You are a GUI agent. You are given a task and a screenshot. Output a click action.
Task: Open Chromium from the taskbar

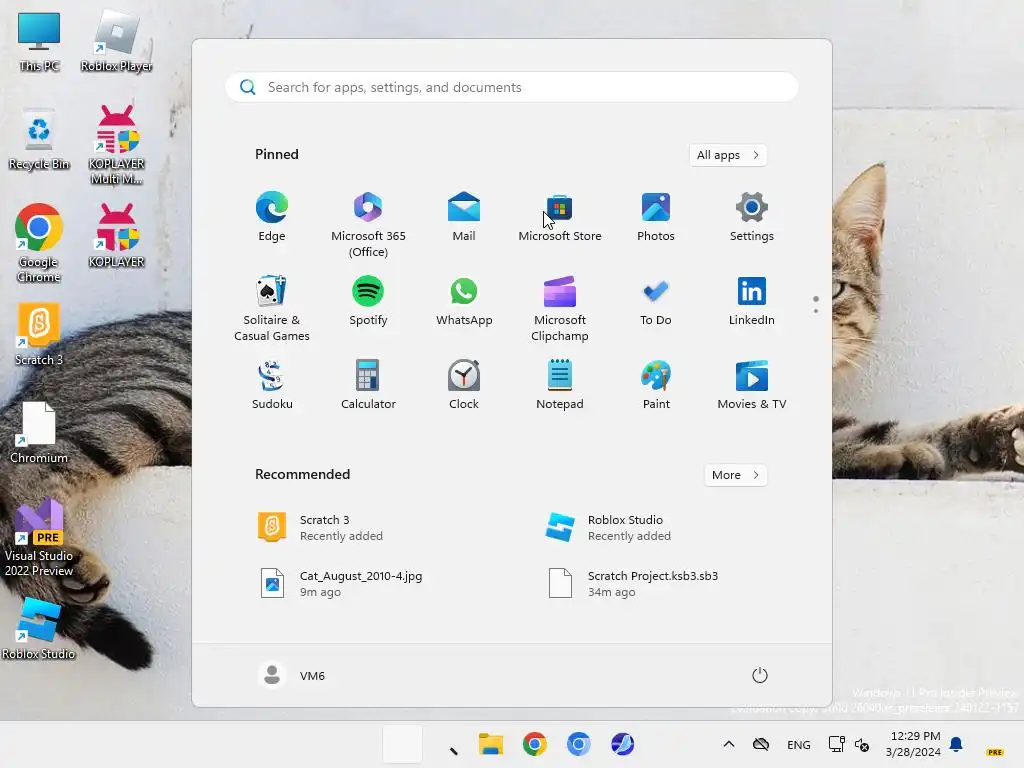(579, 744)
